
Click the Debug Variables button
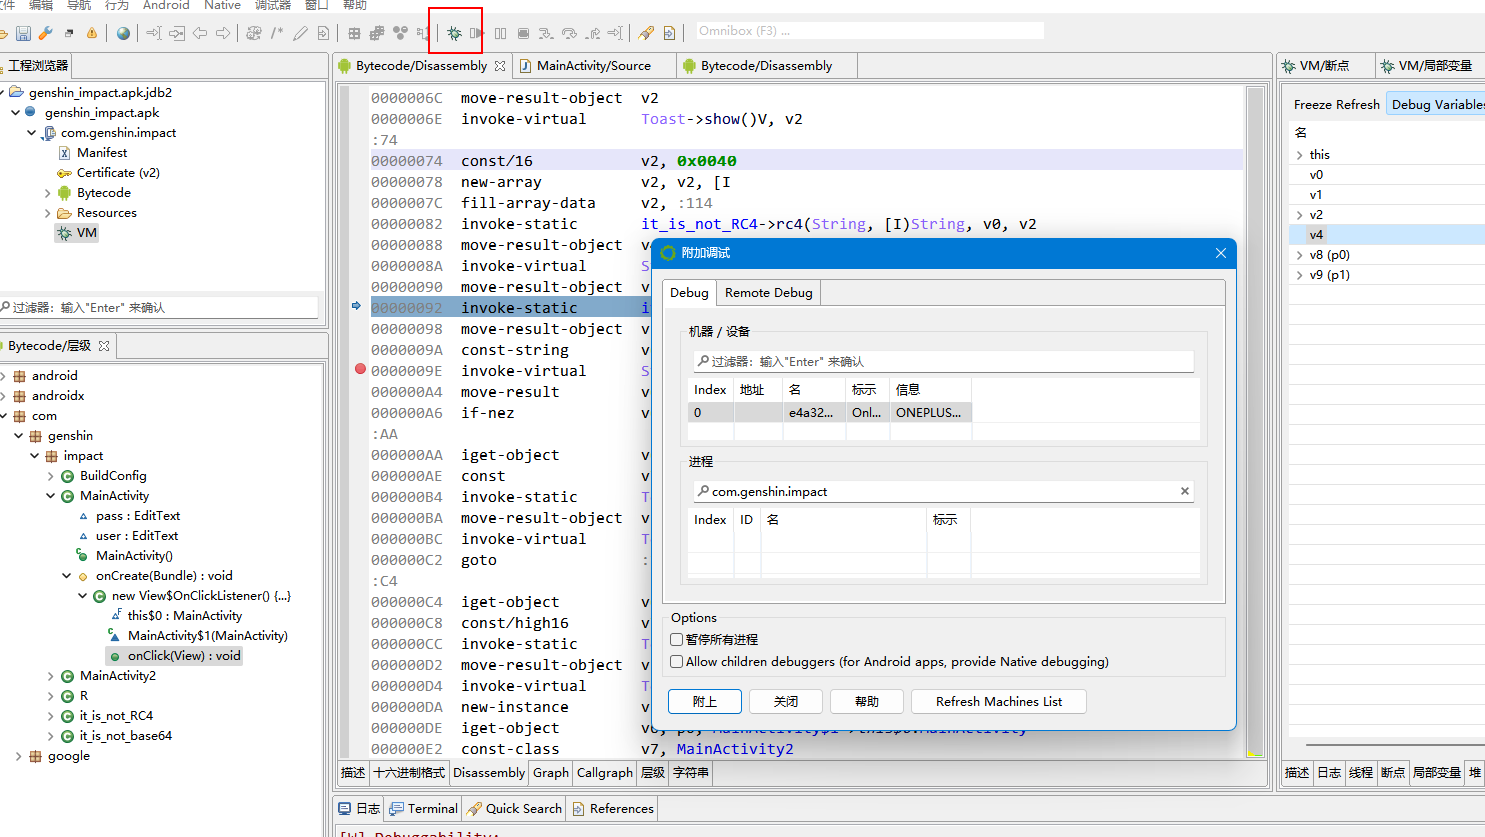click(1438, 104)
